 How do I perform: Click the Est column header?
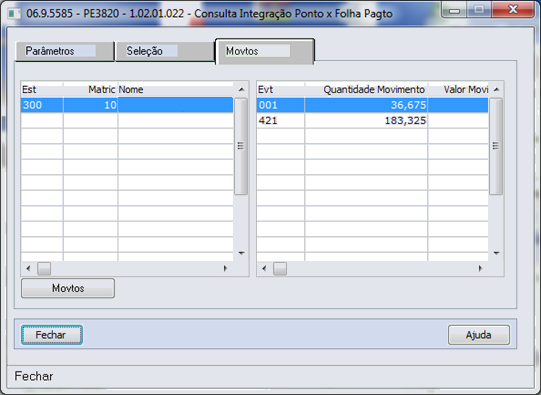tap(42, 89)
